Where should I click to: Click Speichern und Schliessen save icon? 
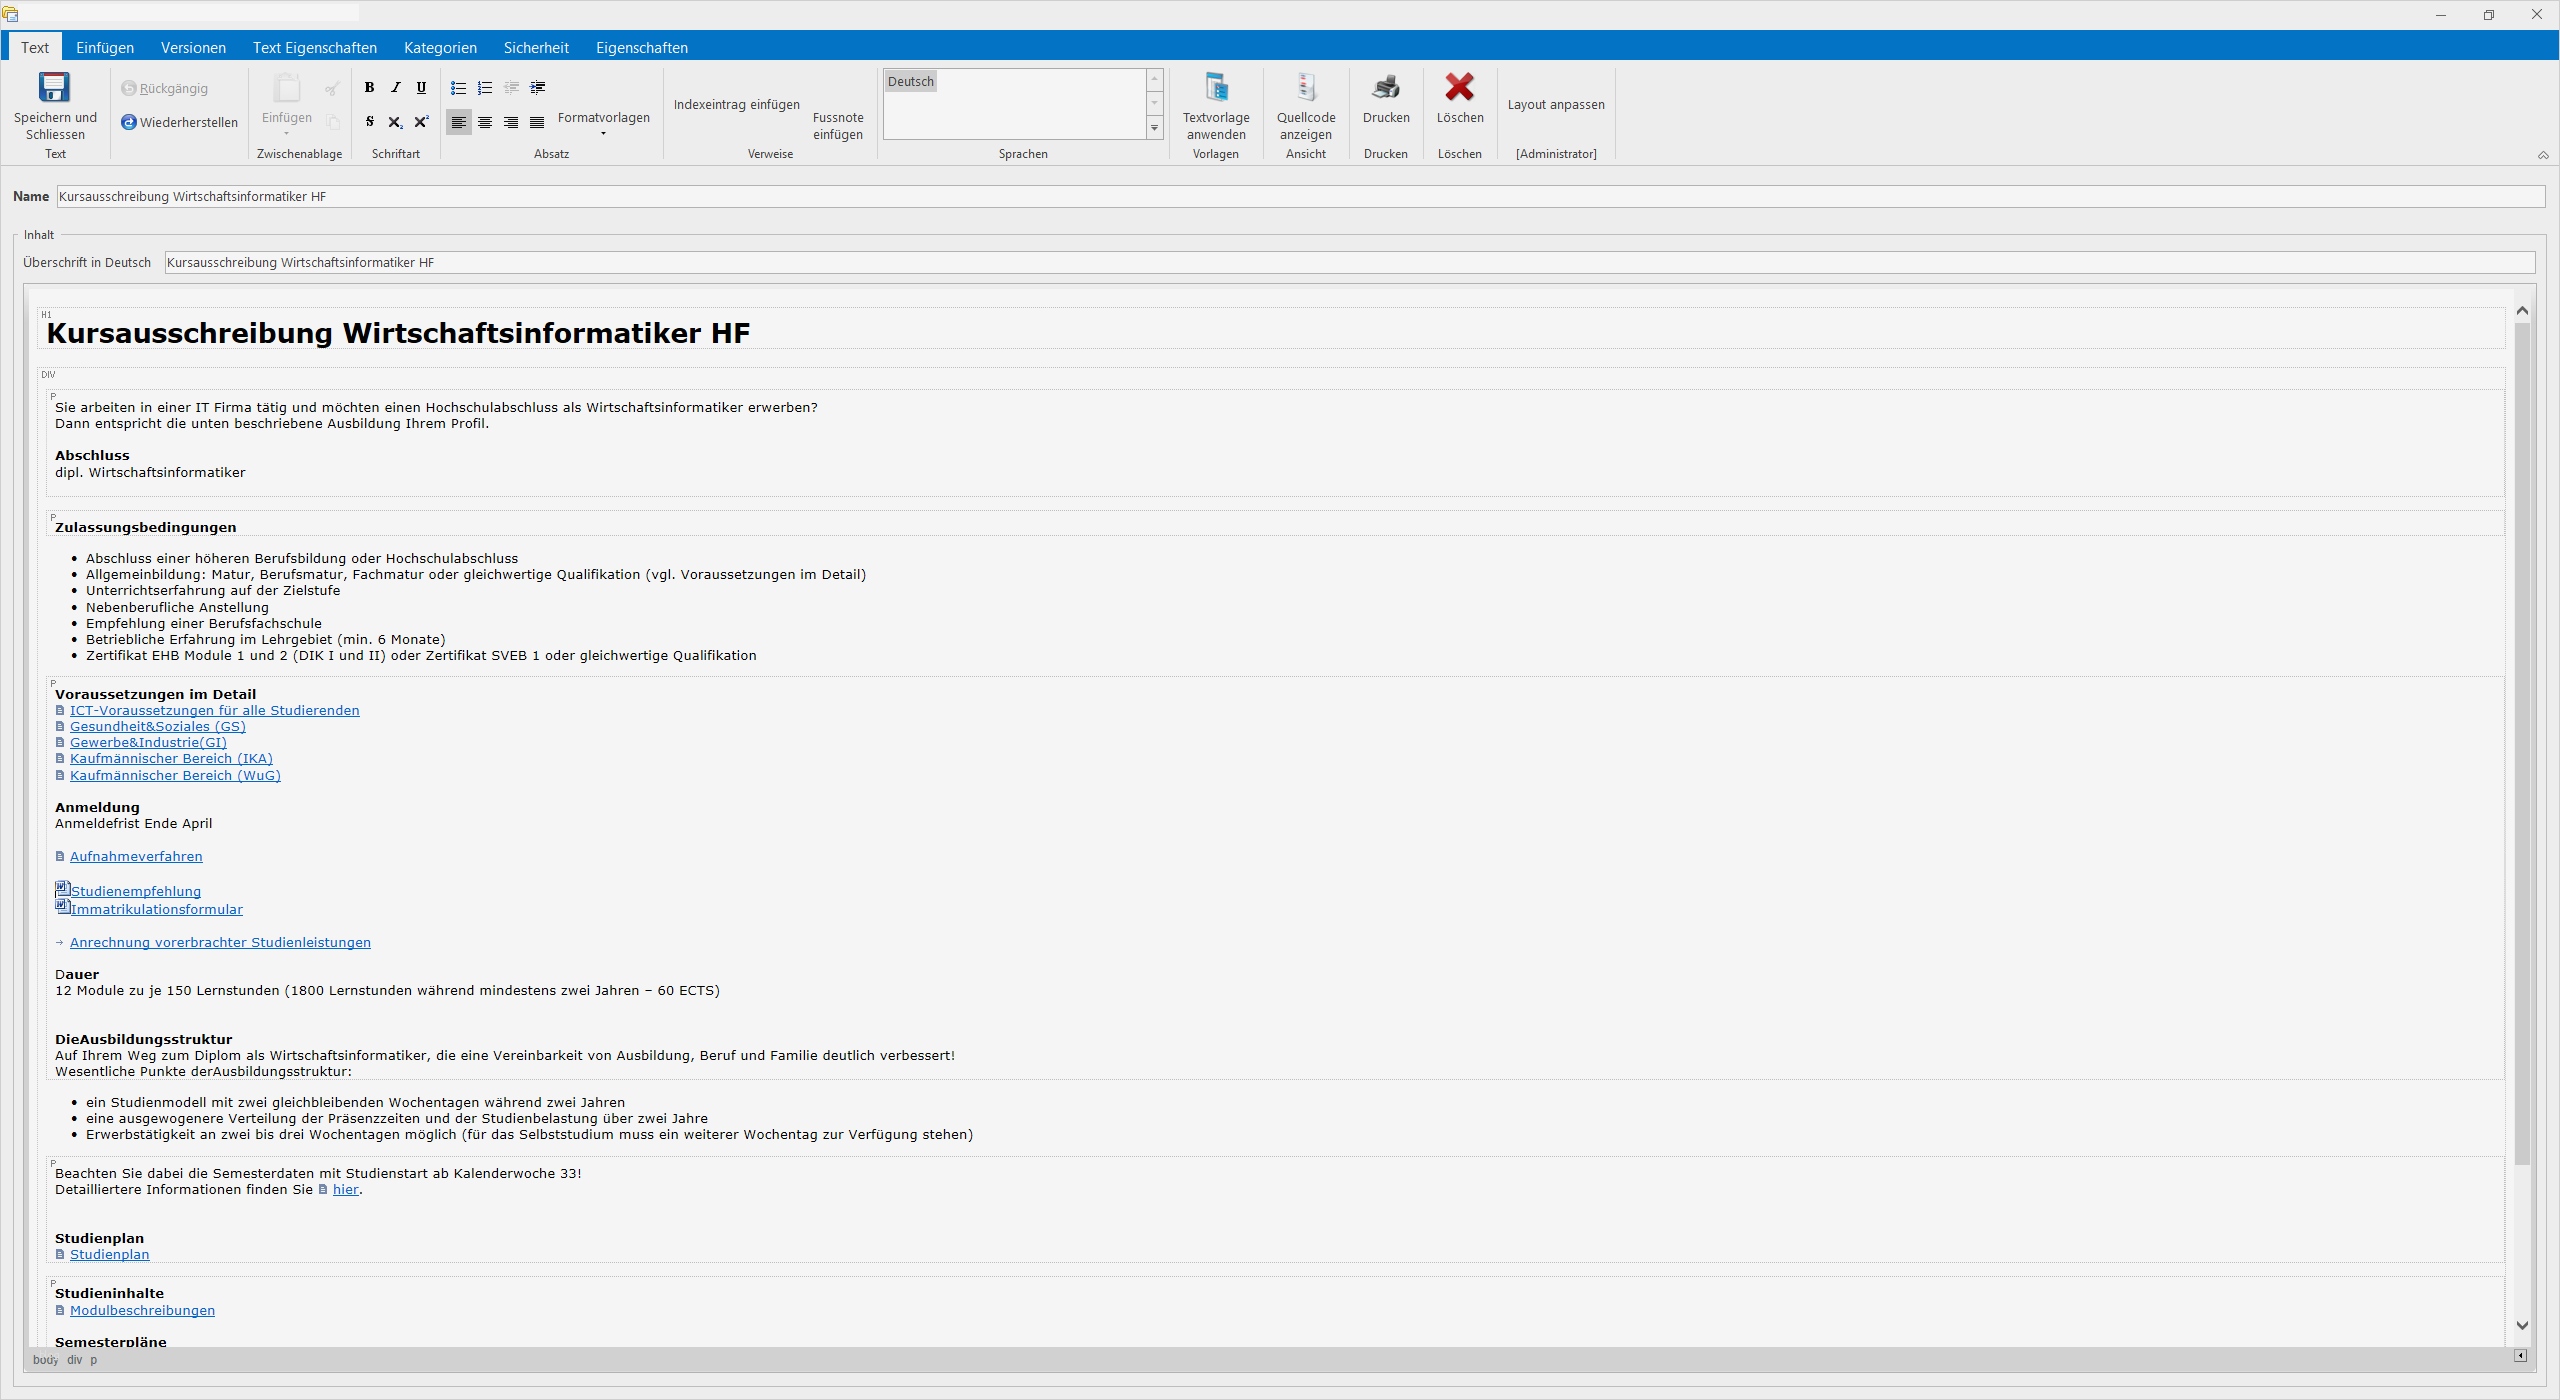tap(54, 88)
